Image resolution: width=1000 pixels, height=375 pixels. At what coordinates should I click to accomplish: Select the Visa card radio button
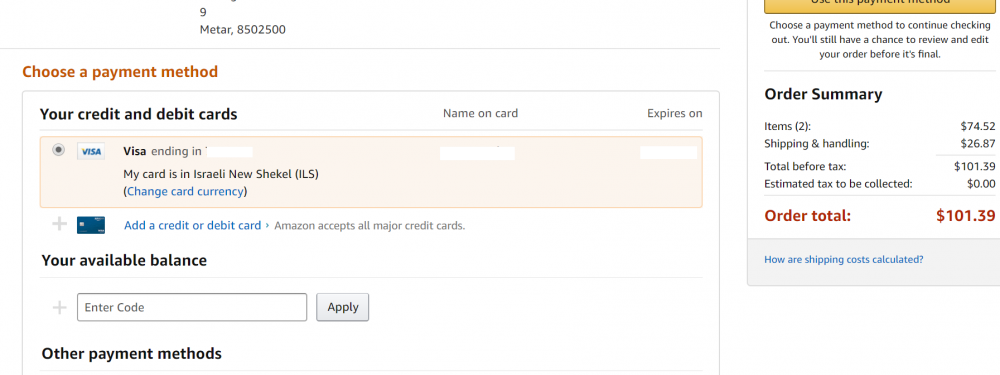coord(59,151)
